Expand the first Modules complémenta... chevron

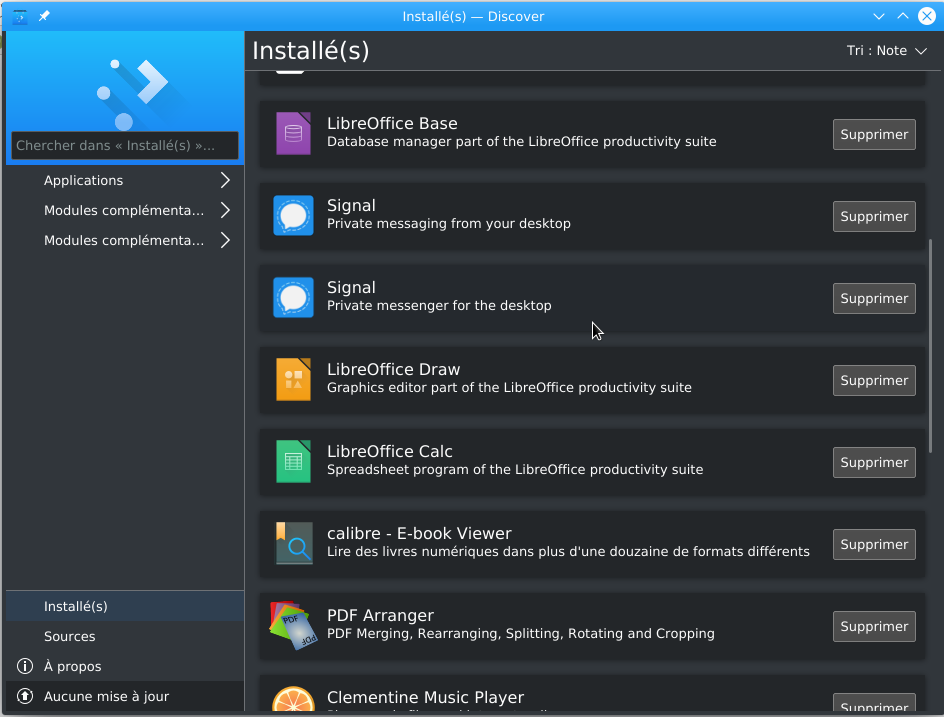pyautogui.click(x=225, y=210)
